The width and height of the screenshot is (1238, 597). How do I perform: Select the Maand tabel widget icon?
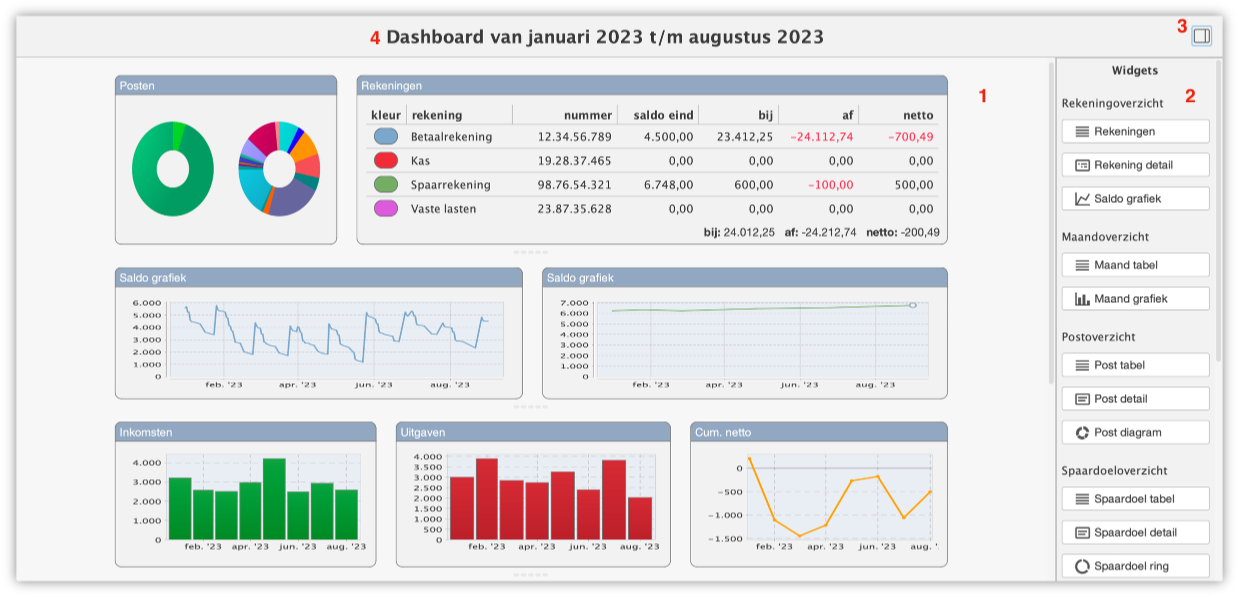point(1081,265)
